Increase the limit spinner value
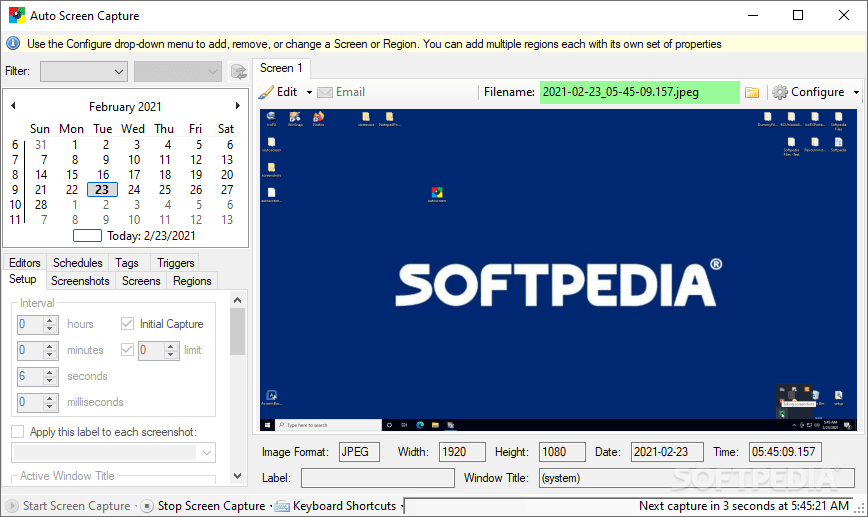The image size is (868, 517). coord(171,346)
